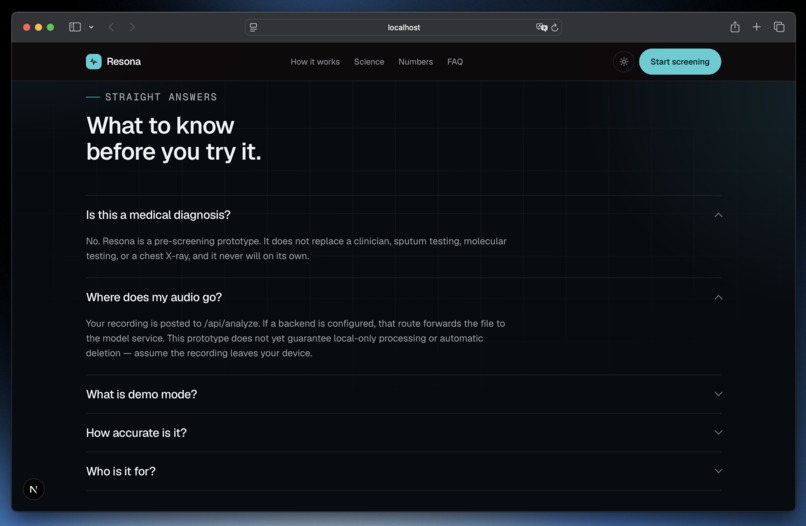Go back with the Safari back arrow

112,27
